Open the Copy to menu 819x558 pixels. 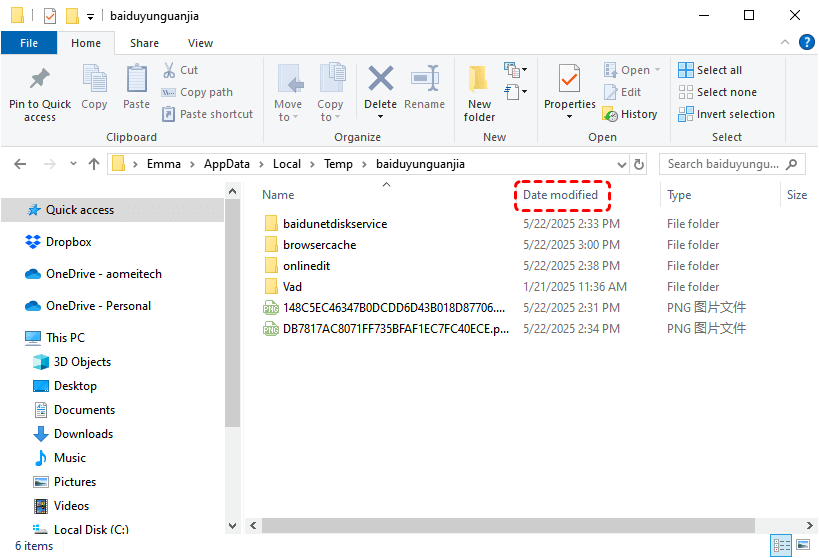tap(330, 93)
